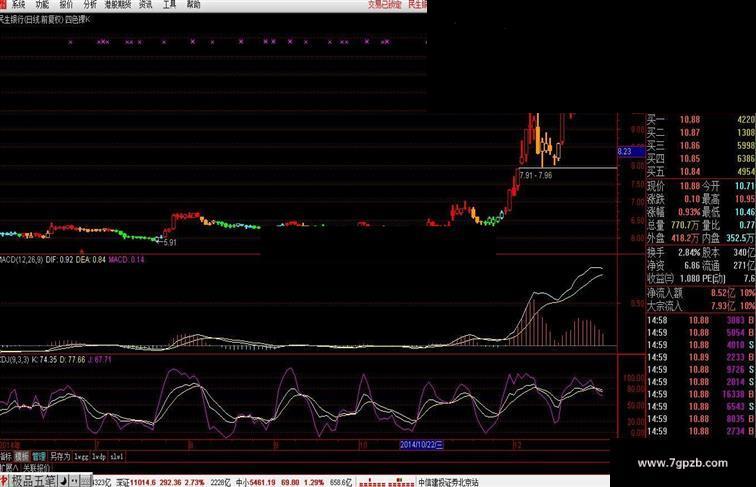Select the lwgg template tab
The image size is (756, 487).
tap(81, 456)
